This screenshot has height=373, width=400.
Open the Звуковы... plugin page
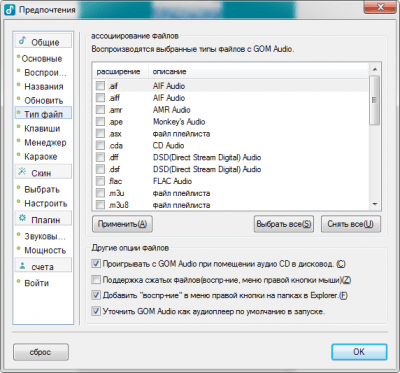(x=45, y=236)
